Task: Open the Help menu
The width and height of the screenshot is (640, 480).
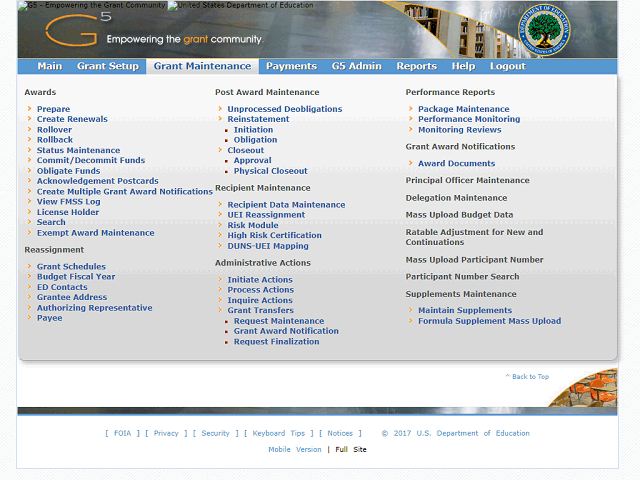Action: [463, 66]
